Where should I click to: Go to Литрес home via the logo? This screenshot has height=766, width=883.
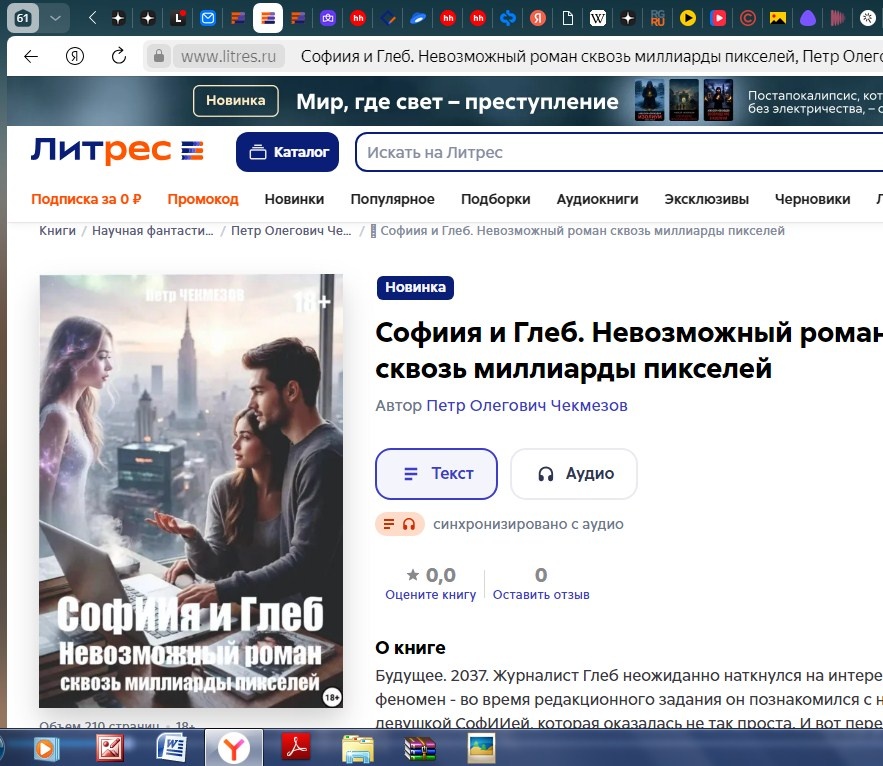[x=117, y=151]
